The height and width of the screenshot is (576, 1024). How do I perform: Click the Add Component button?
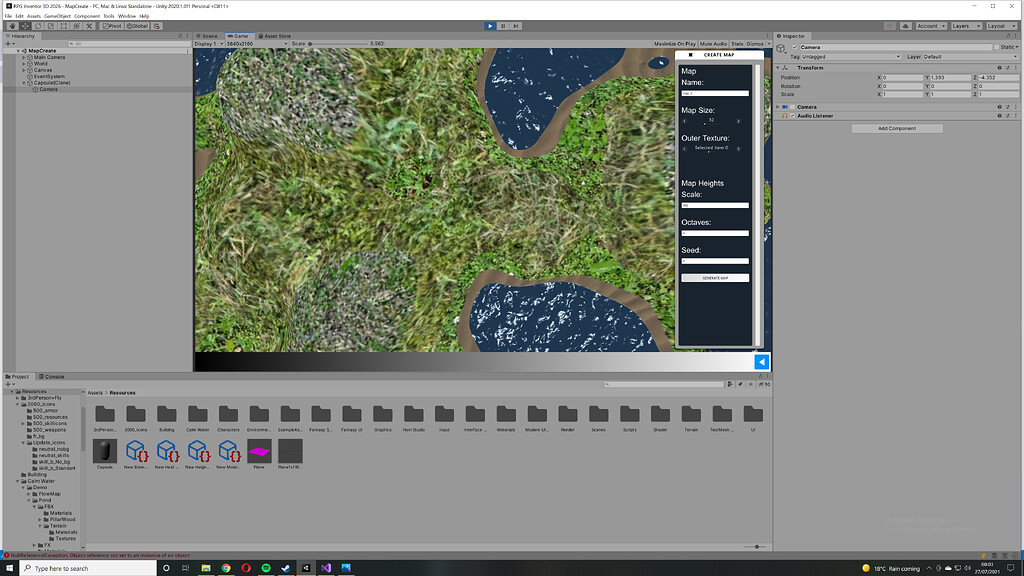pyautogui.click(x=900, y=128)
